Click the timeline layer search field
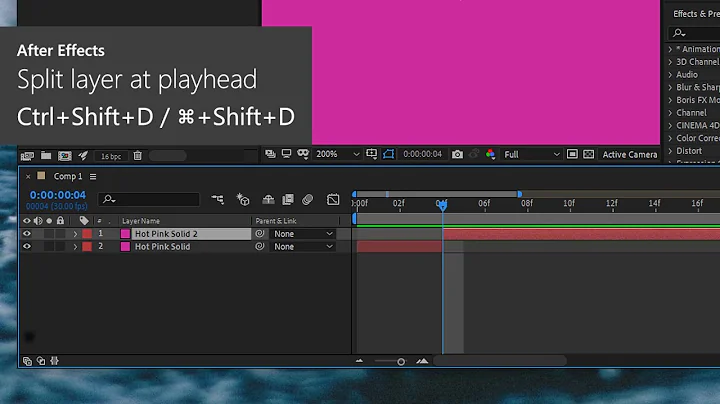This screenshot has width=720, height=404. (149, 199)
